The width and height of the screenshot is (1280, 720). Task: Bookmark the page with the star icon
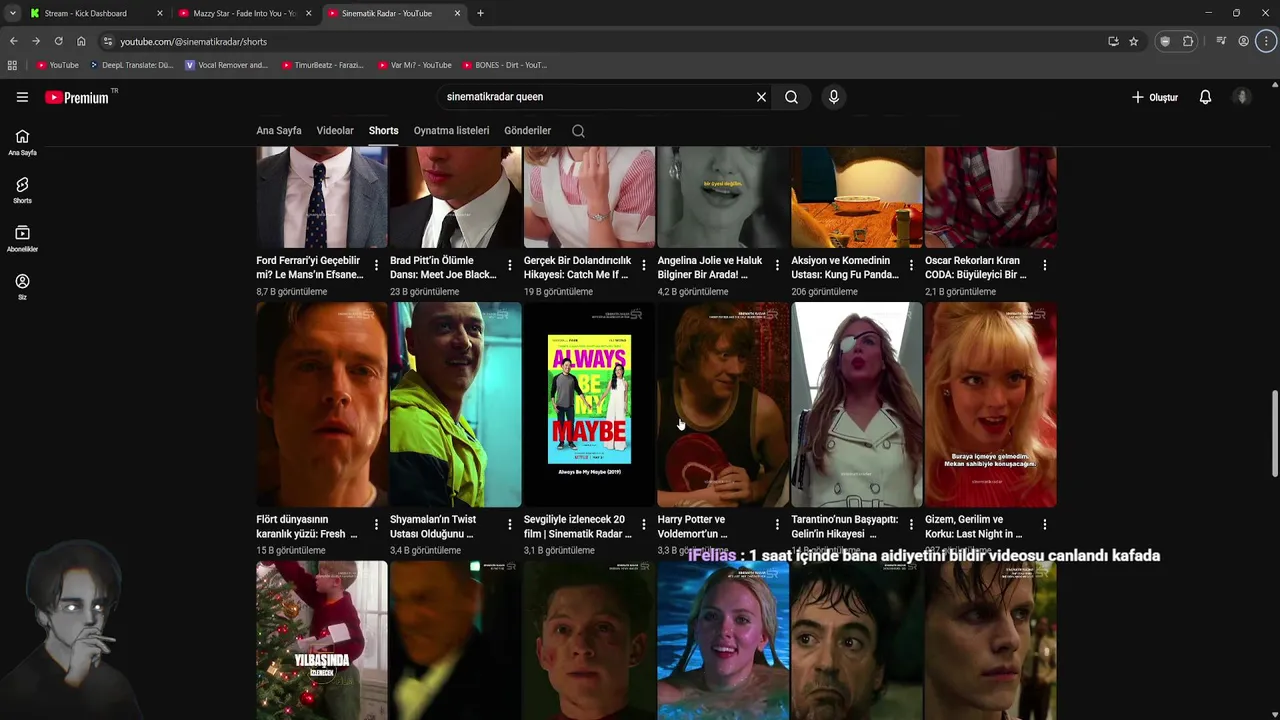point(1133,41)
